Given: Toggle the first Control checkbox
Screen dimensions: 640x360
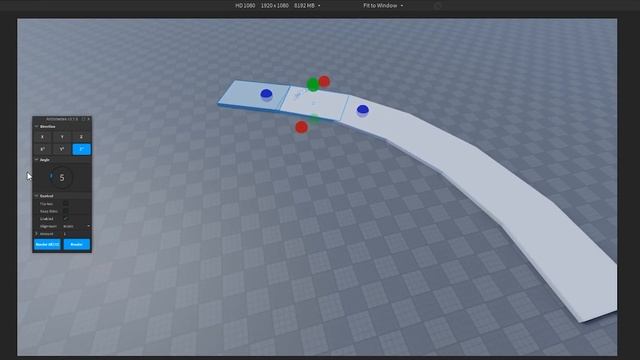Looking at the screenshot, I should (66, 204).
